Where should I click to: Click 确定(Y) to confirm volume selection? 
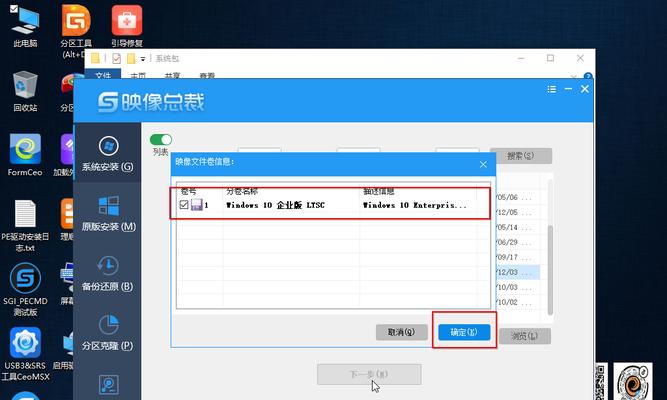pyautogui.click(x=464, y=332)
